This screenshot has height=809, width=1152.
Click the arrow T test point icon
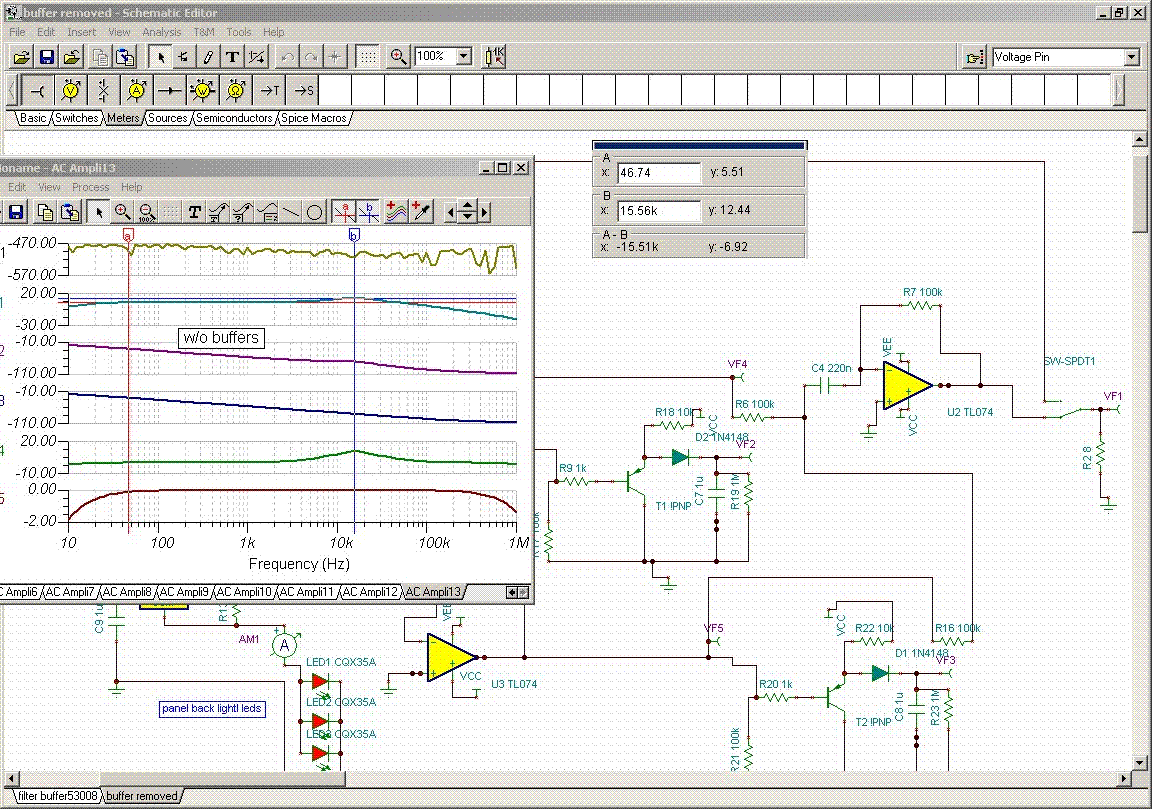pyautogui.click(x=270, y=90)
